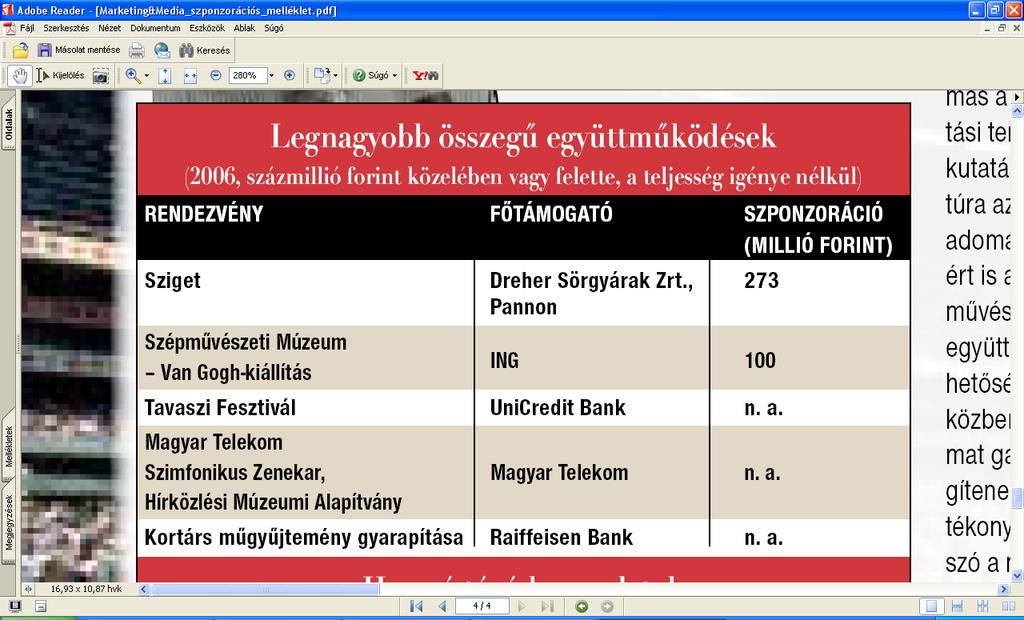This screenshot has height=620, width=1024.
Task: Click the 4 / 4 page number field
Action: coord(482,606)
